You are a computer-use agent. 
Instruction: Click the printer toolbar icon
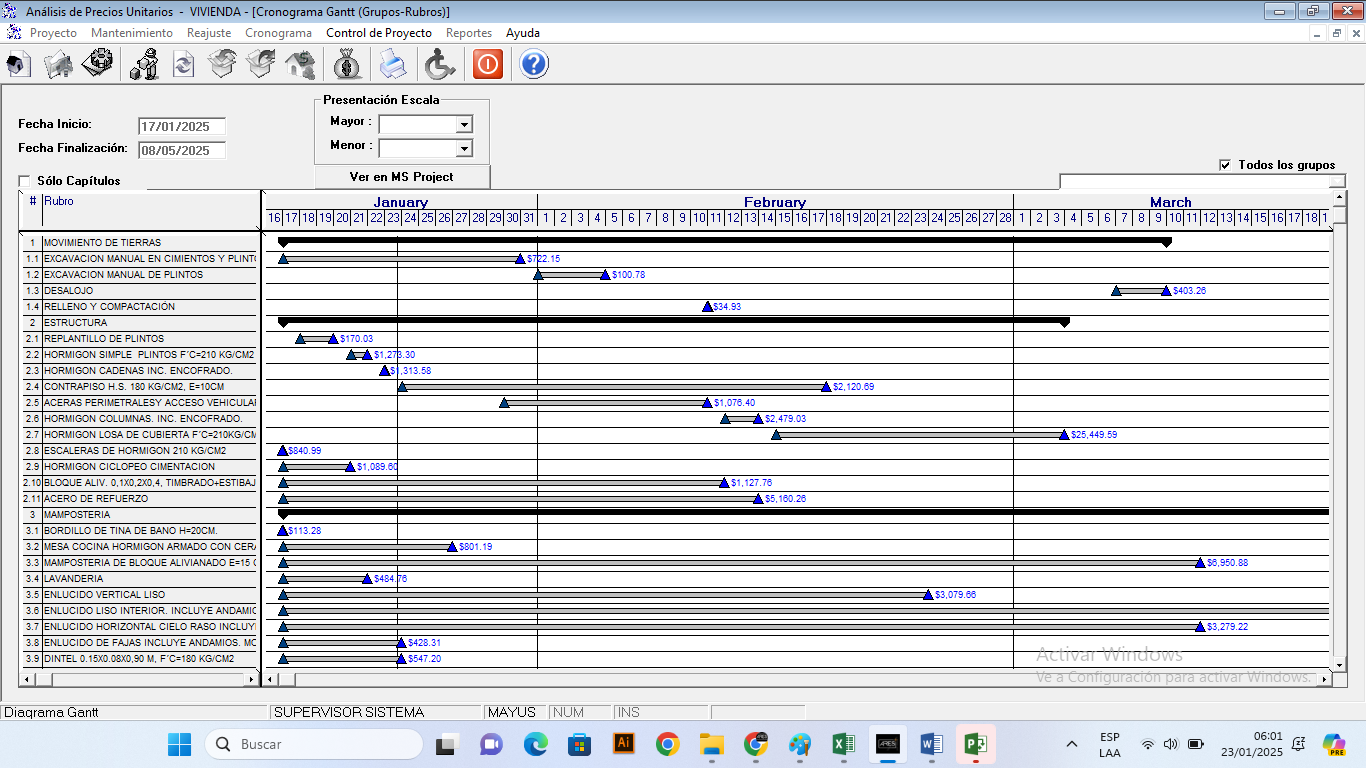pyautogui.click(x=393, y=65)
